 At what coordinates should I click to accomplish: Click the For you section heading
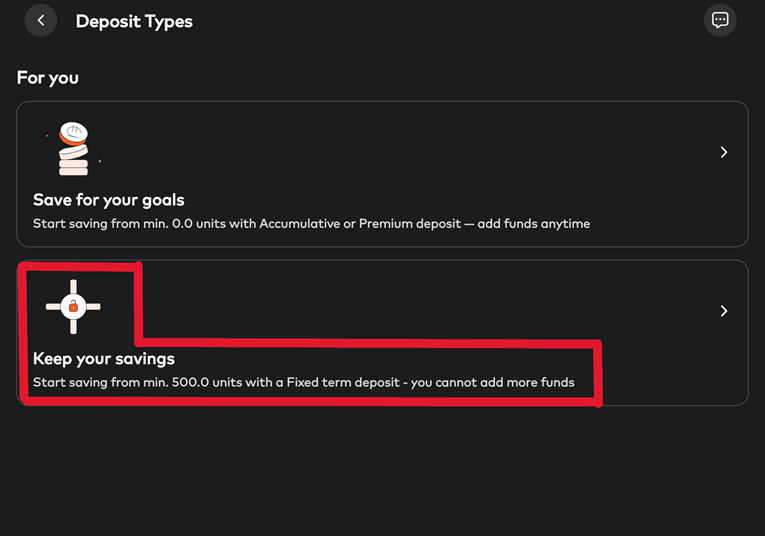click(47, 77)
